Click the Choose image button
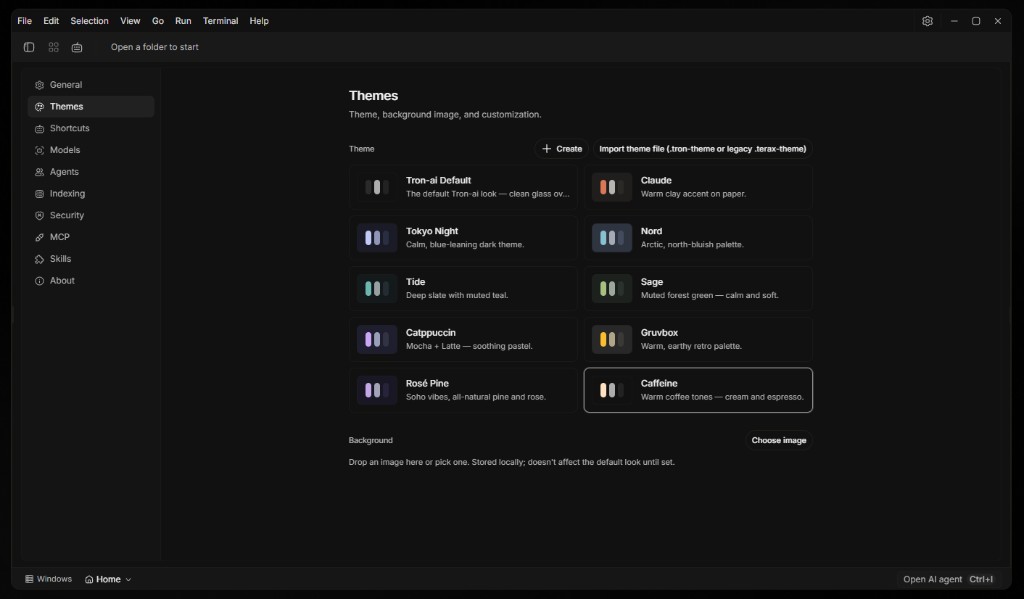The width and height of the screenshot is (1024, 599). click(x=778, y=440)
